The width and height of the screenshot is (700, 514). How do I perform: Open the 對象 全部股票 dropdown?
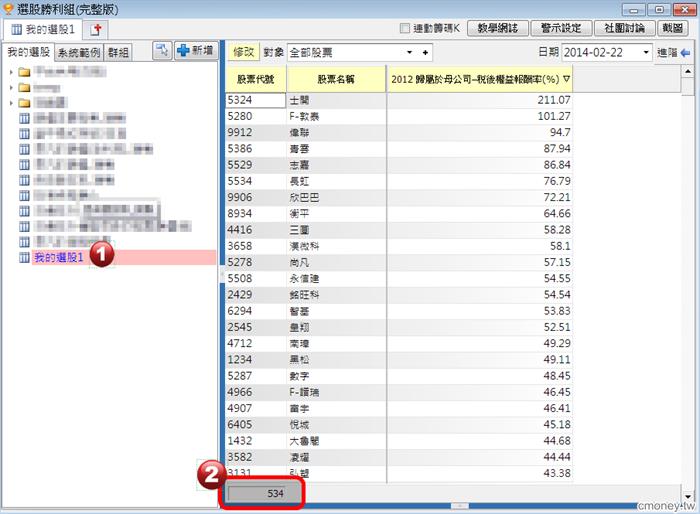pos(409,53)
